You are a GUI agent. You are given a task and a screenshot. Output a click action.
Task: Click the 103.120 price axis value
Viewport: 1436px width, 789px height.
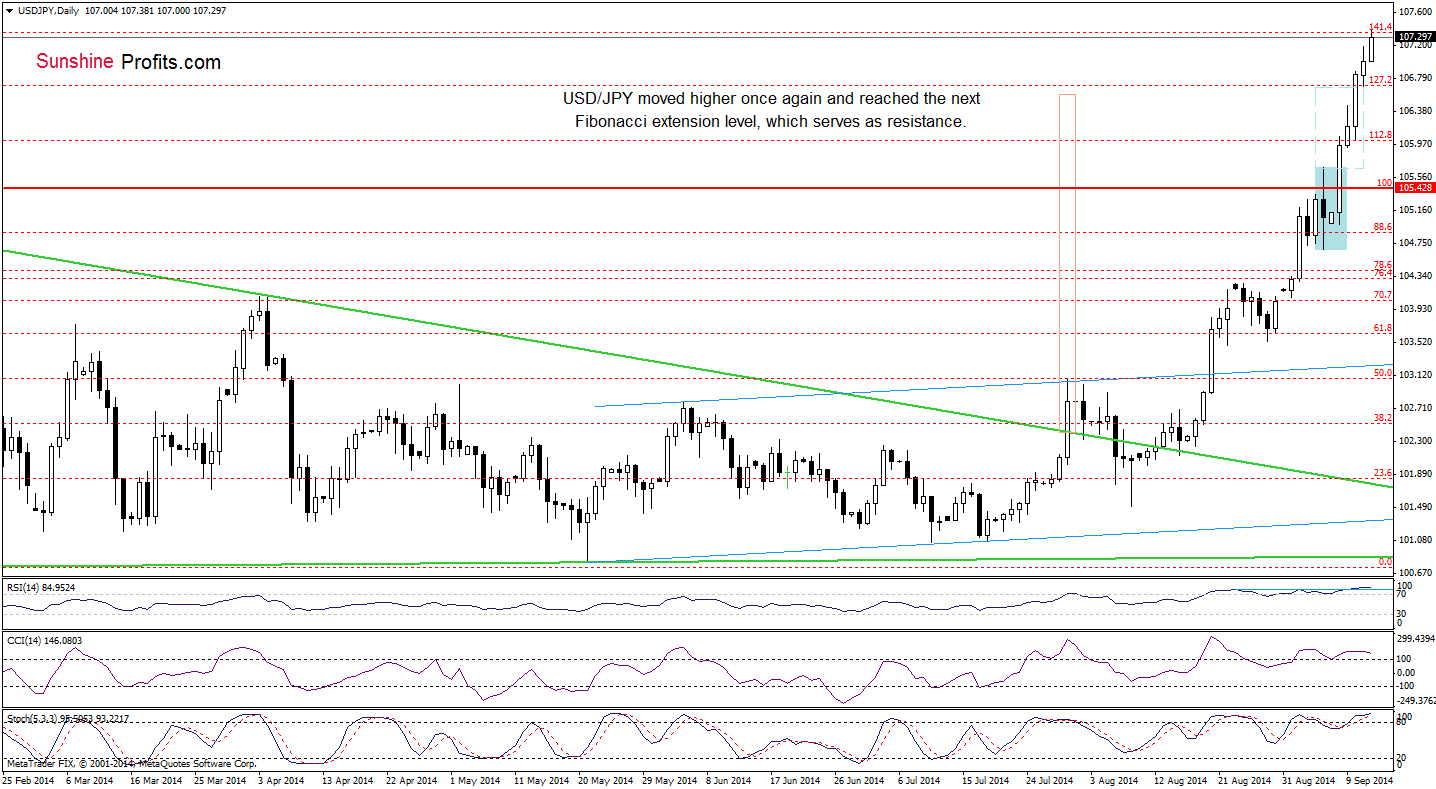point(1416,374)
